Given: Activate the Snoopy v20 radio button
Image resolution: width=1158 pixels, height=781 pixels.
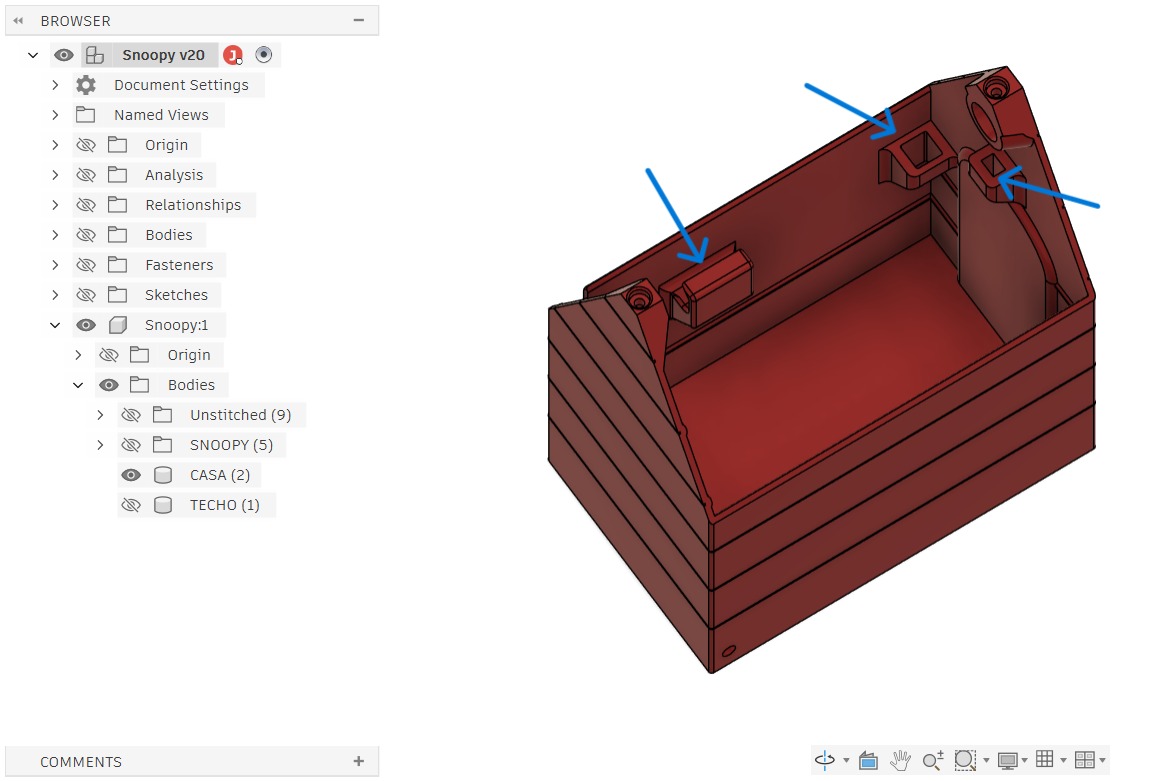Looking at the screenshot, I should [264, 55].
